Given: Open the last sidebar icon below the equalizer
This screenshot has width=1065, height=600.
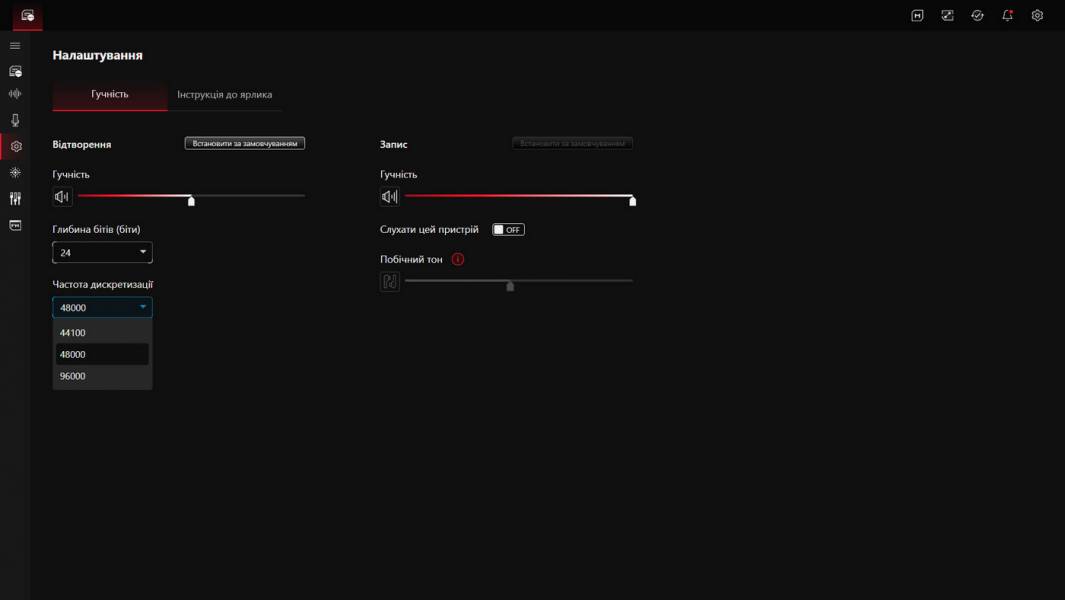Looking at the screenshot, I should click(15, 225).
